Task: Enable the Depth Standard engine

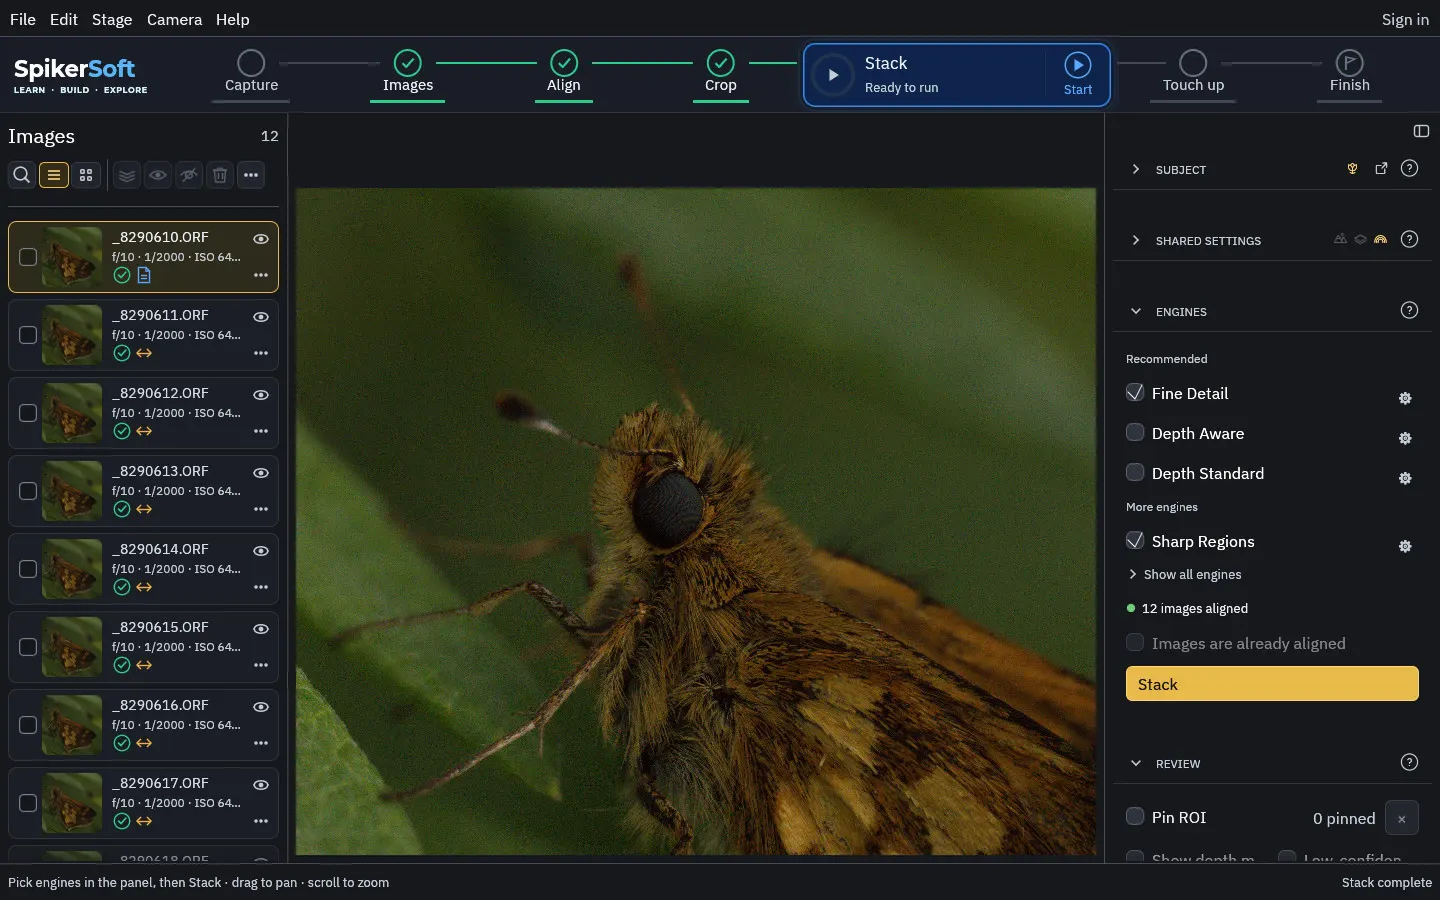Action: point(1135,473)
